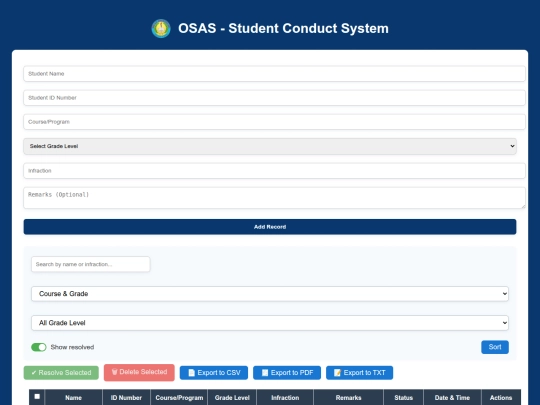Click the Date & Time column header
The height and width of the screenshot is (405, 540).
[452, 397]
